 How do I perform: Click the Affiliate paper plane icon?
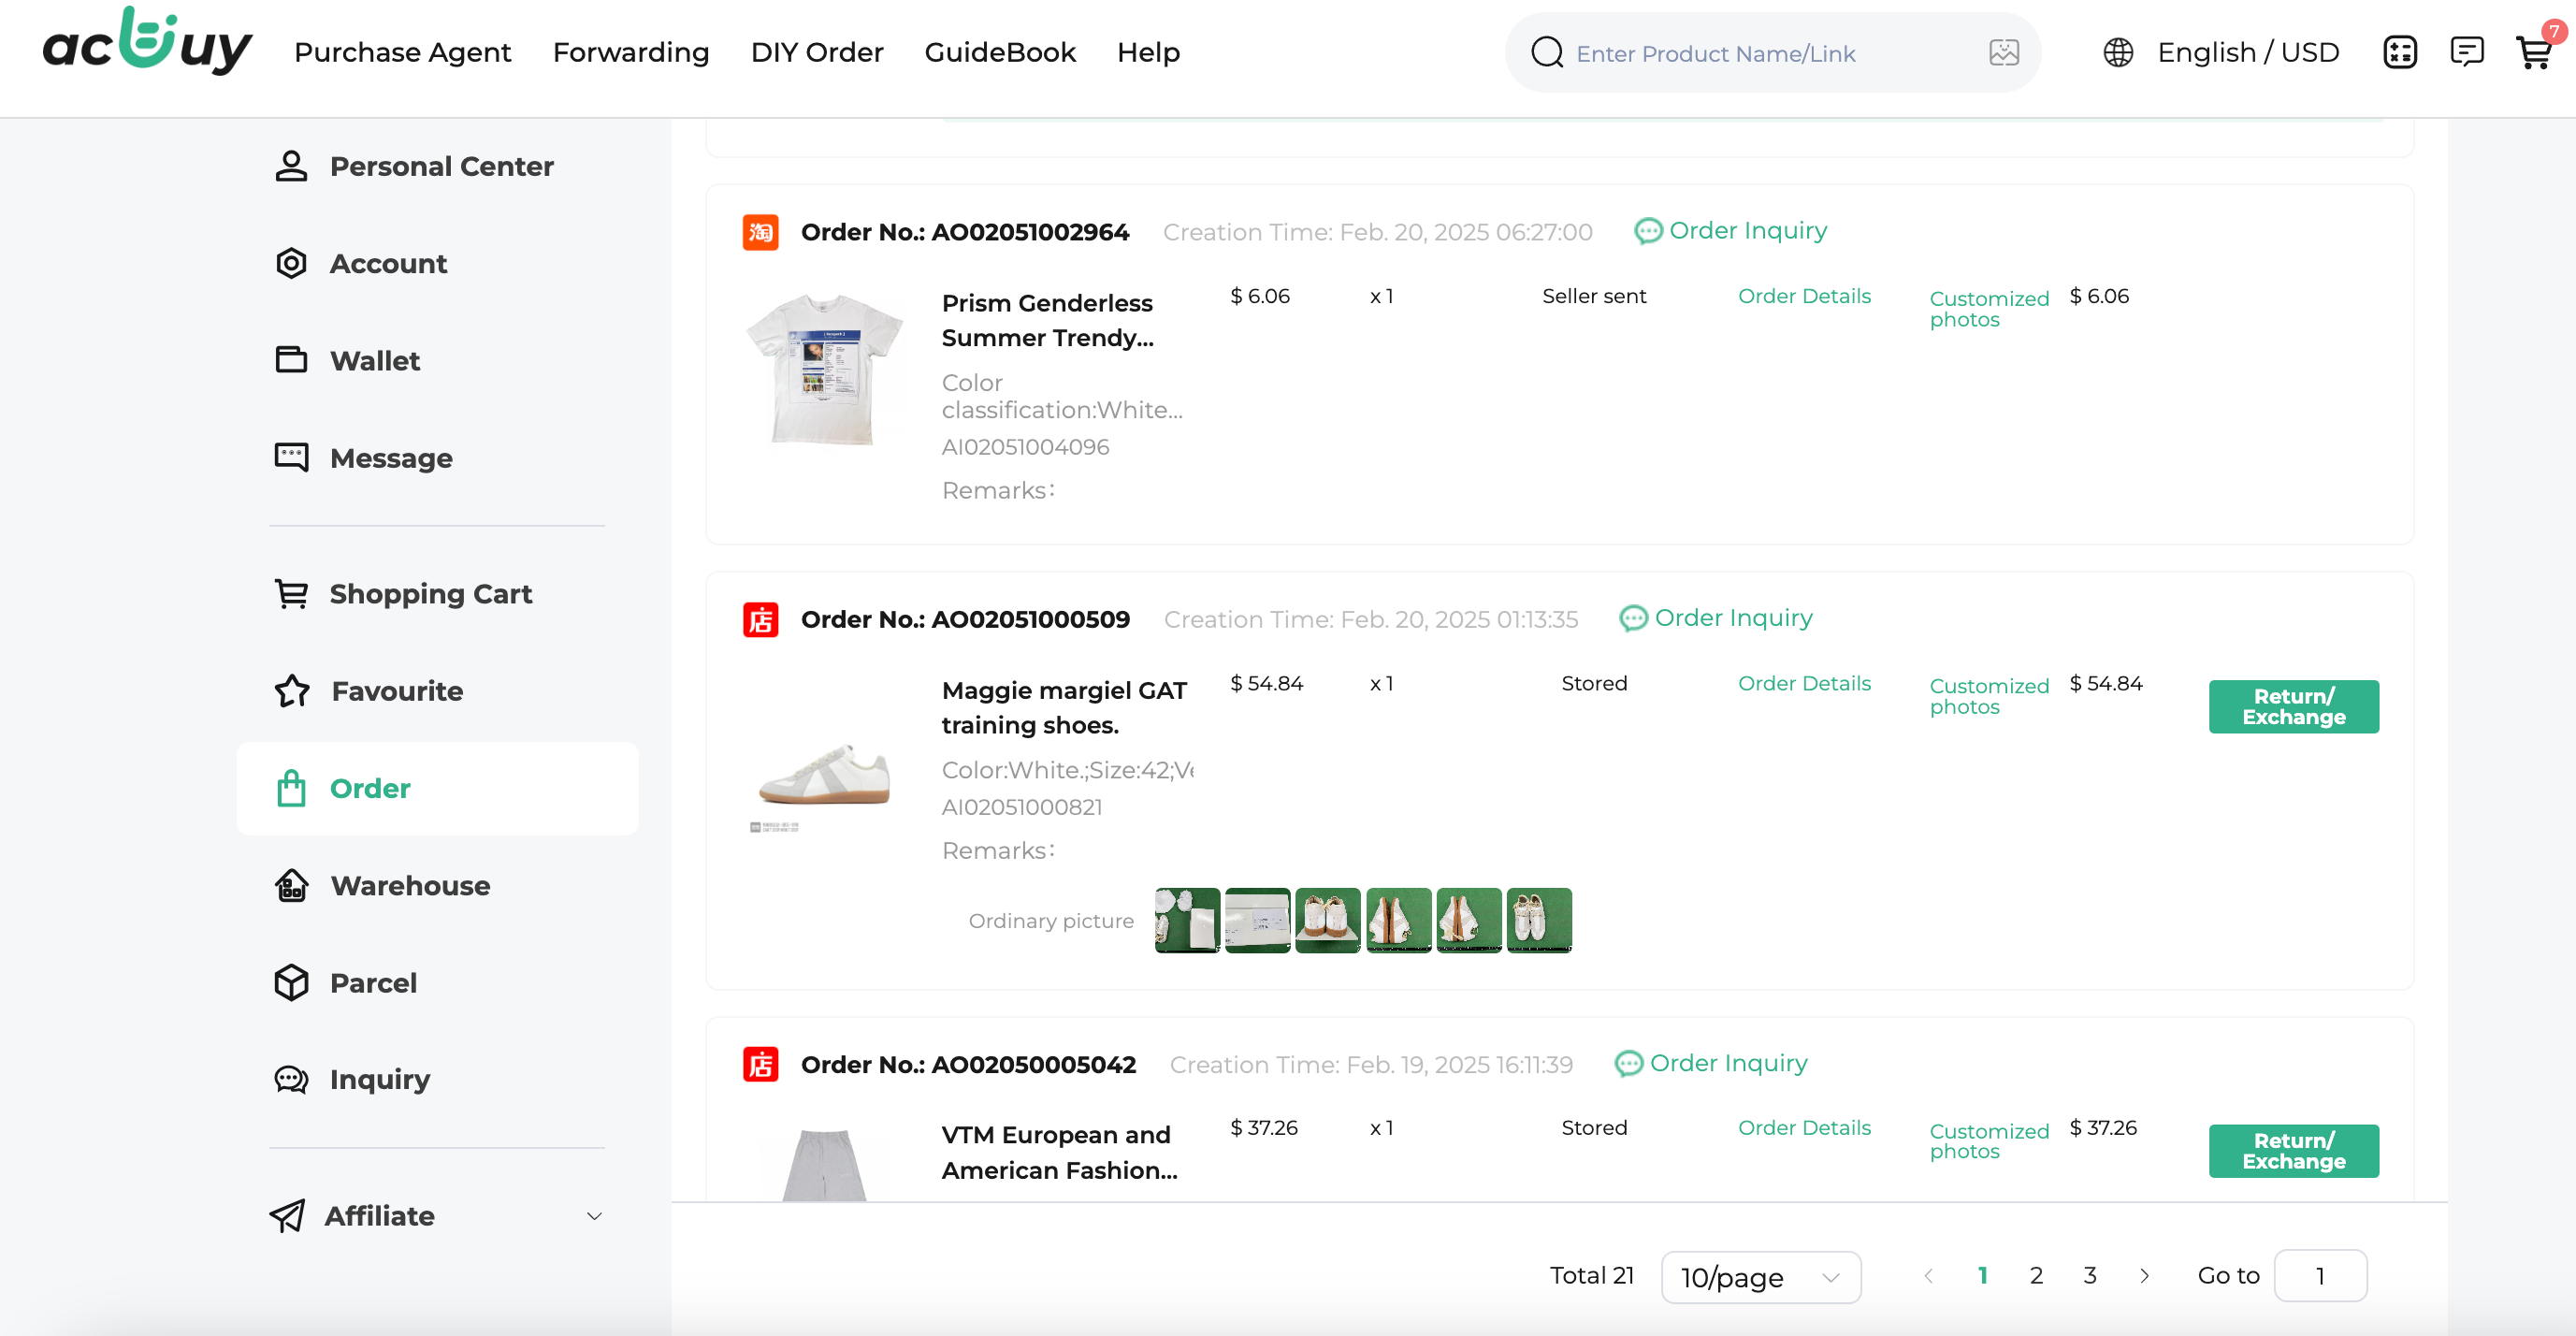pos(287,1216)
